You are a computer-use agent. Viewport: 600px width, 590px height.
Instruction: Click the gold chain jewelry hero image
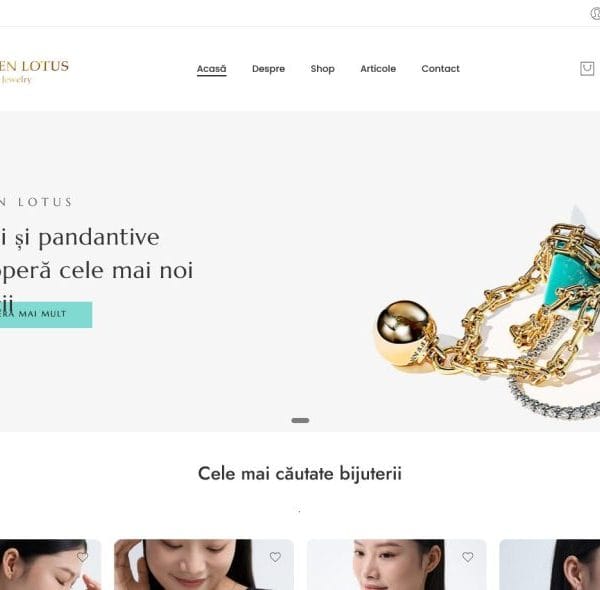click(x=487, y=318)
